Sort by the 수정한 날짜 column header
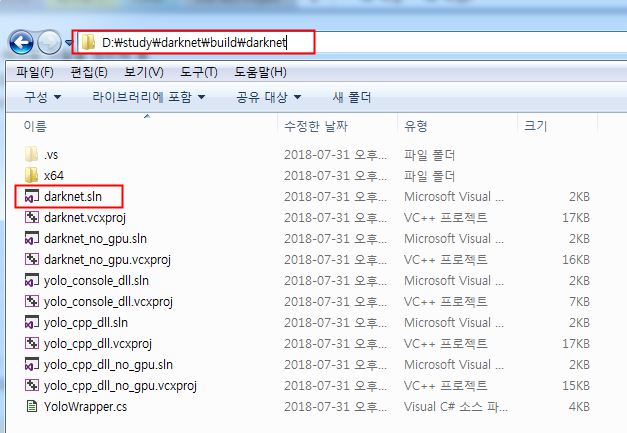The width and height of the screenshot is (627, 433). pyautogui.click(x=316, y=126)
